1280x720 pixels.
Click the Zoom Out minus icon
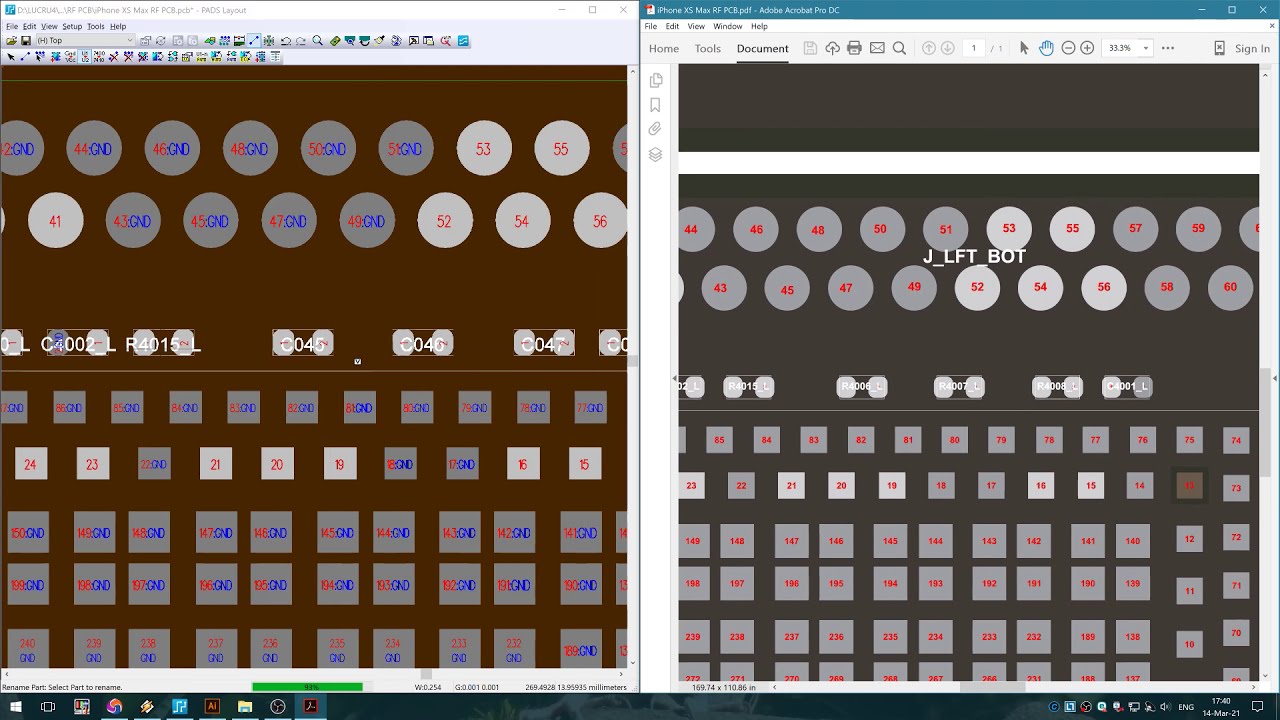pyautogui.click(x=1068, y=48)
